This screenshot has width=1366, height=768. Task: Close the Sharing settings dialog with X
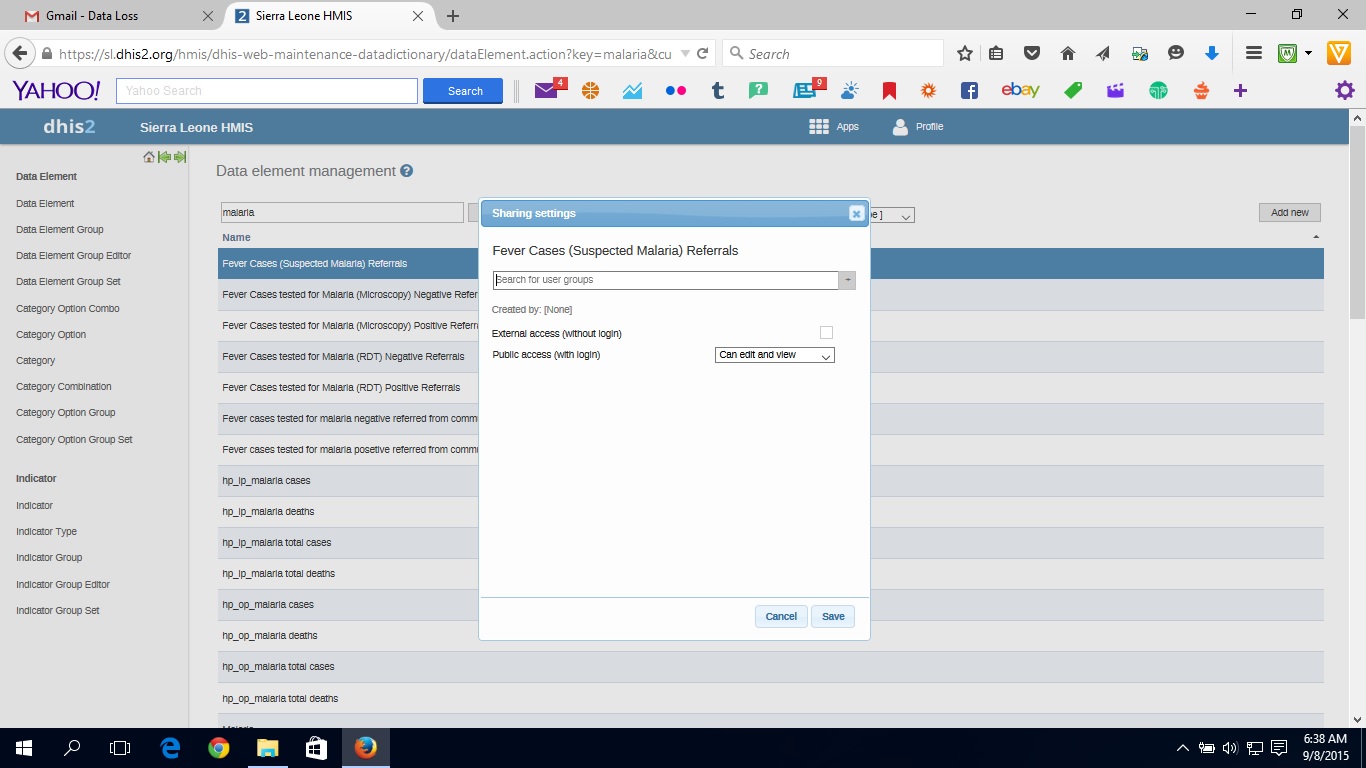pos(856,213)
